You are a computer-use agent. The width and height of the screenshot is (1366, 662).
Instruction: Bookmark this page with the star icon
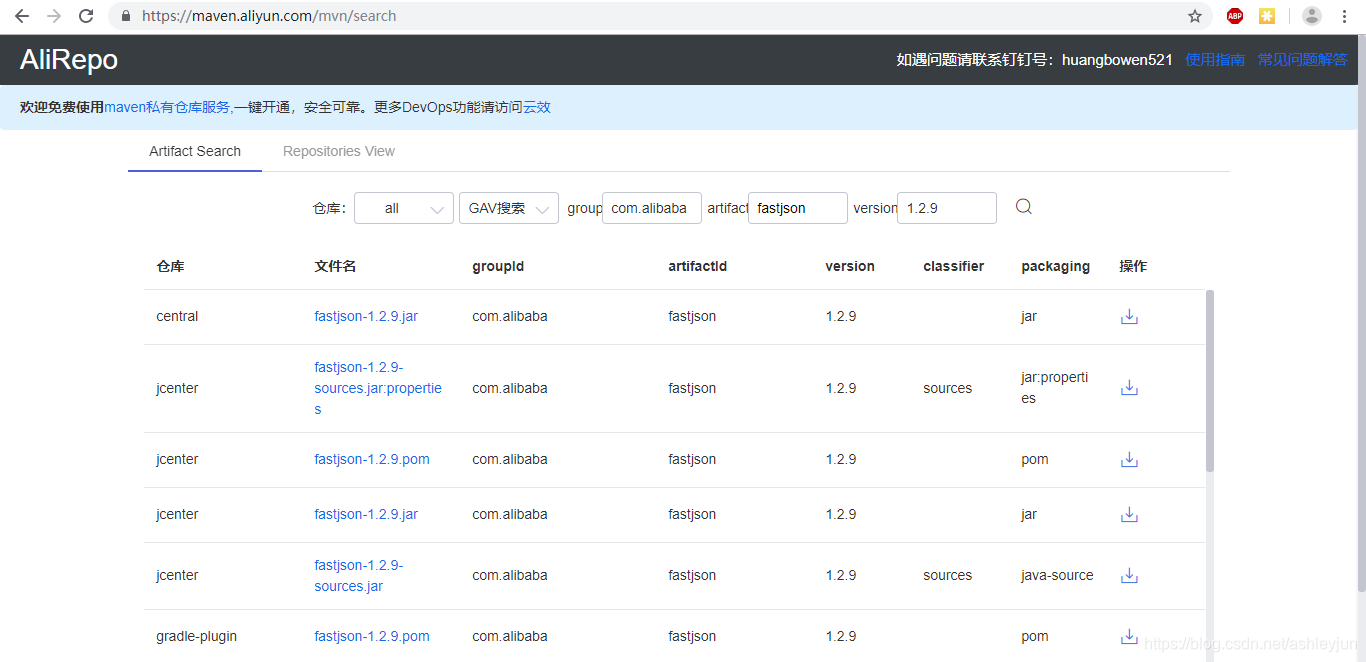pos(1195,16)
